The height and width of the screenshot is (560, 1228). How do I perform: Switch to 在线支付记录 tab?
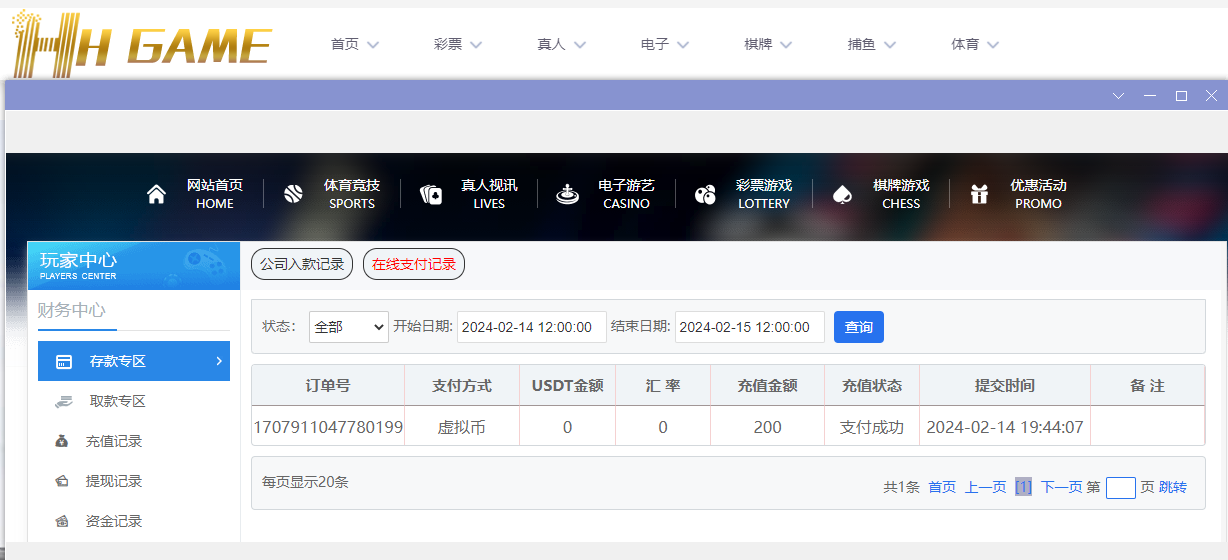[x=414, y=264]
